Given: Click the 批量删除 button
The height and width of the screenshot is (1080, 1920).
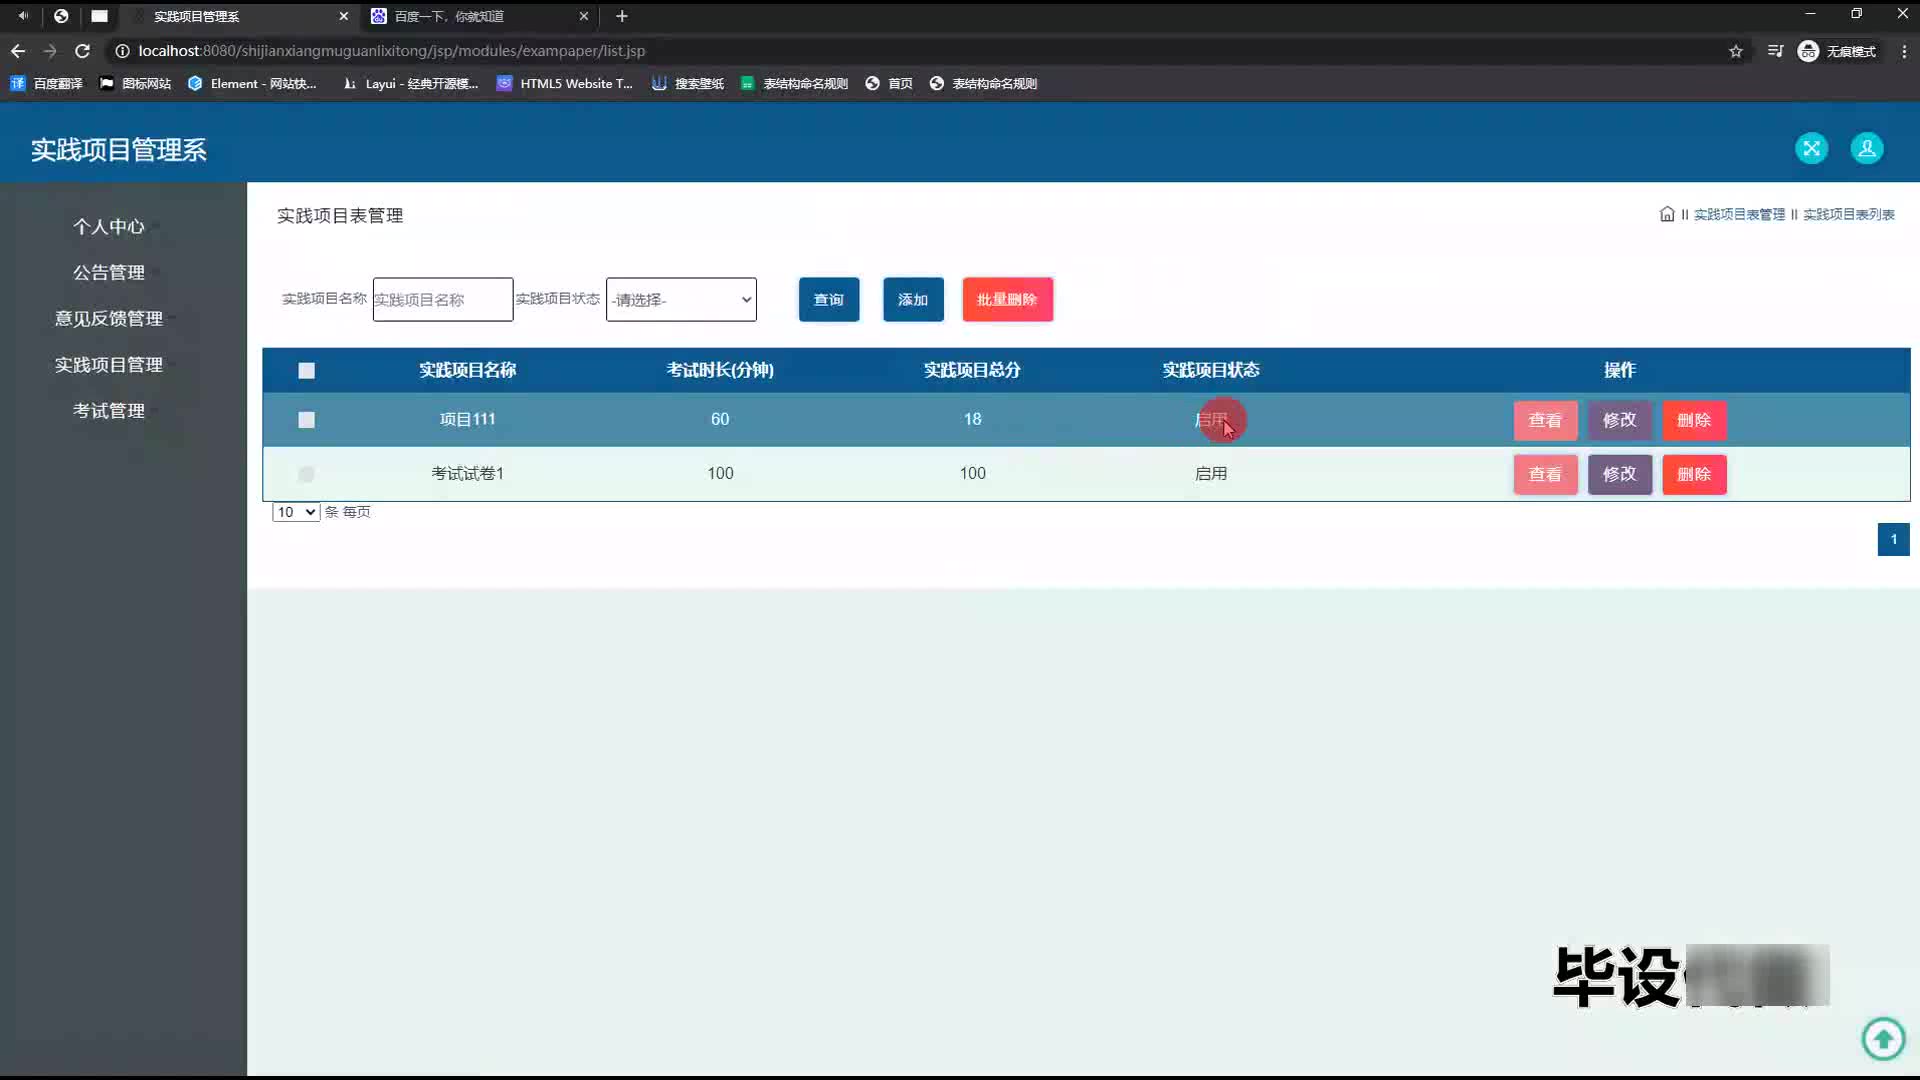Looking at the screenshot, I should [1007, 300].
